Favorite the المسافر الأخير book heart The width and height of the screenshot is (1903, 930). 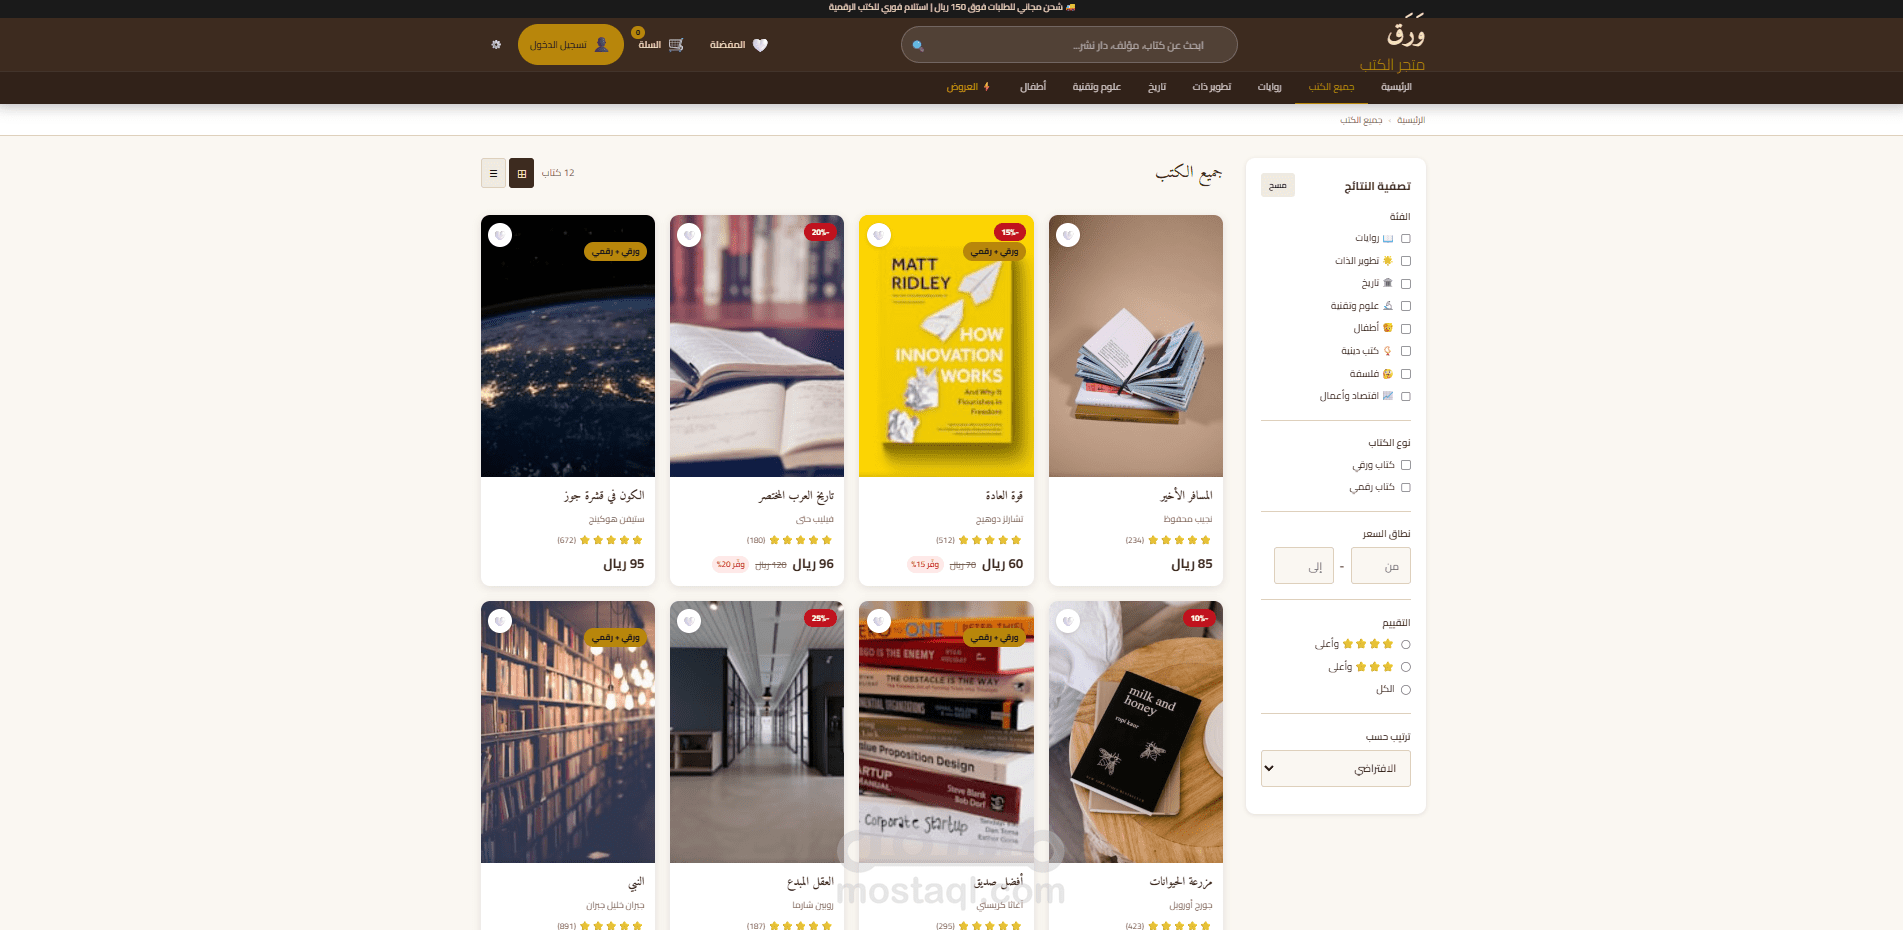[1068, 235]
